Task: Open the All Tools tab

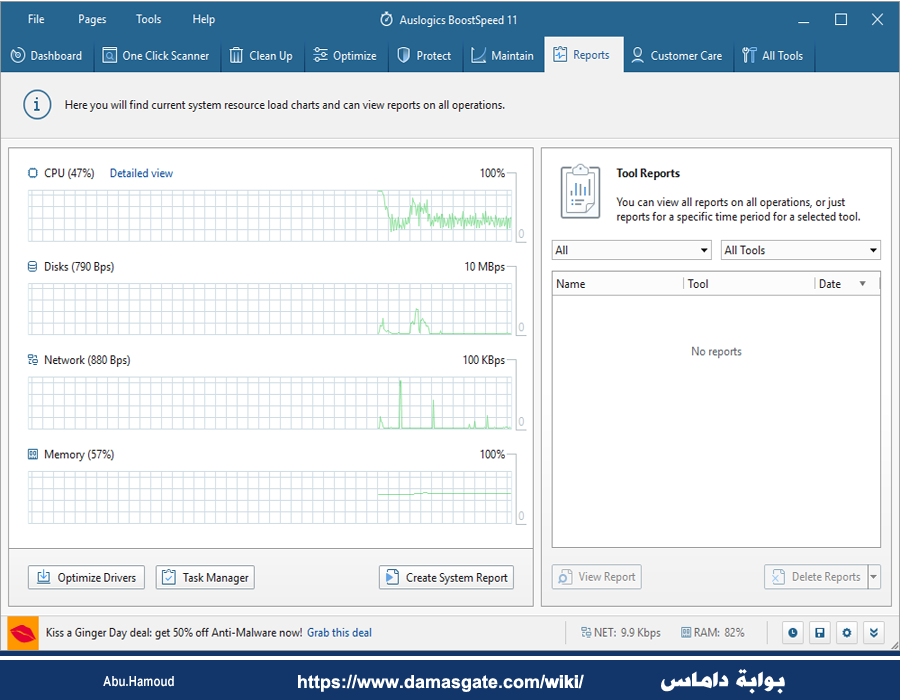Action: tap(773, 55)
